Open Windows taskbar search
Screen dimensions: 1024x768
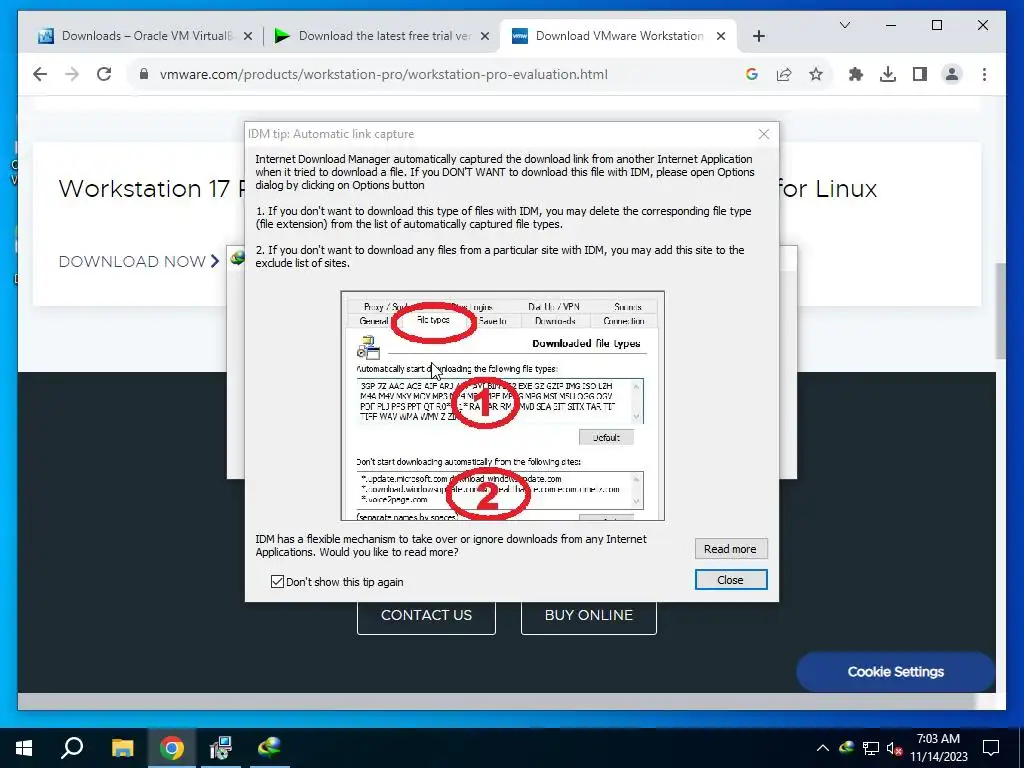72,748
